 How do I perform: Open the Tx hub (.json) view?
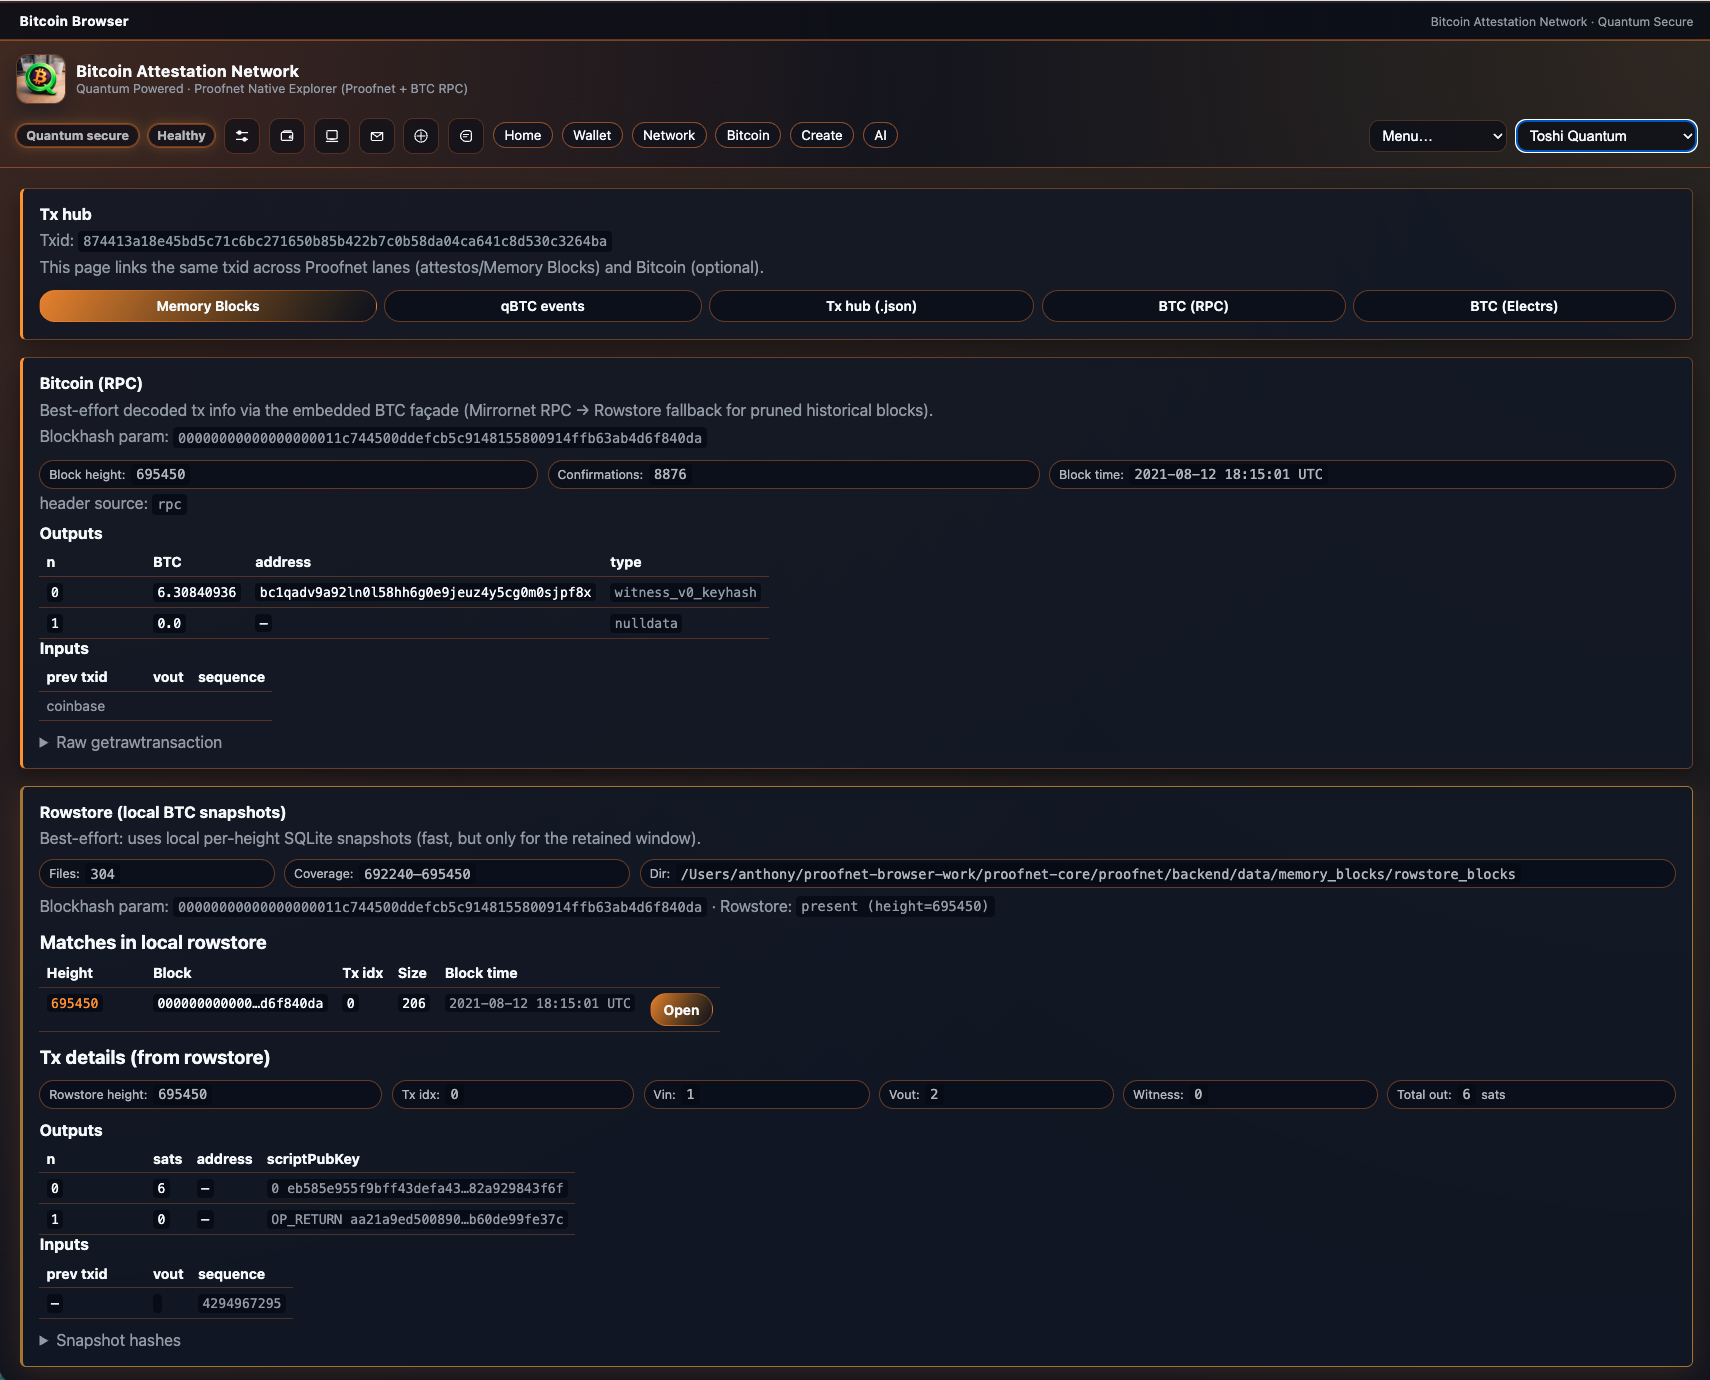click(x=871, y=306)
